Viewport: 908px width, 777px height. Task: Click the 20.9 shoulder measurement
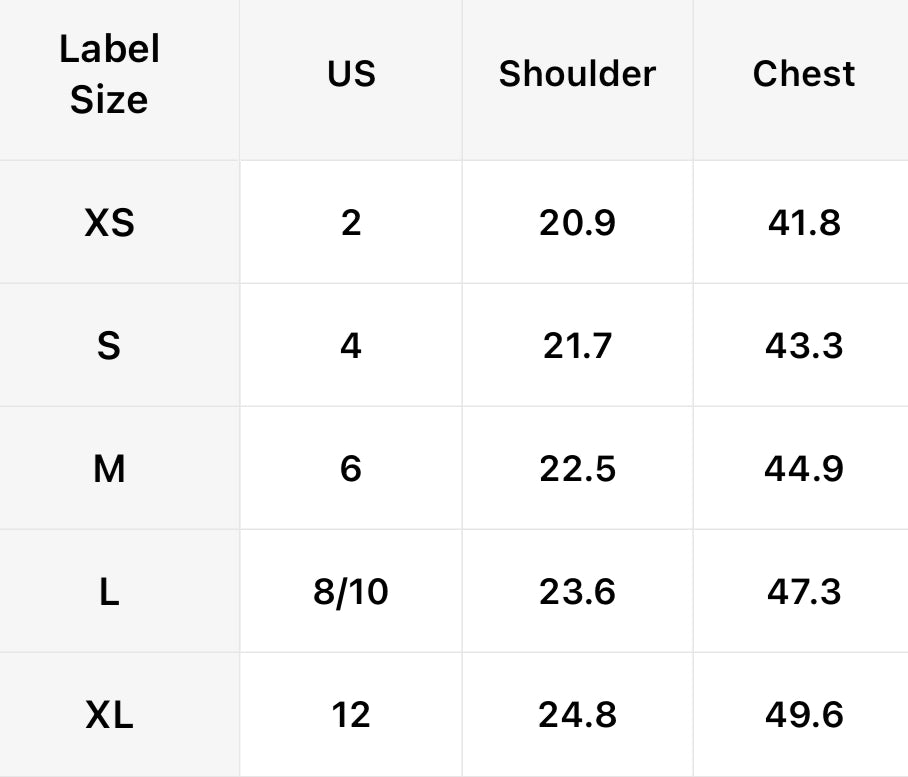(x=577, y=222)
